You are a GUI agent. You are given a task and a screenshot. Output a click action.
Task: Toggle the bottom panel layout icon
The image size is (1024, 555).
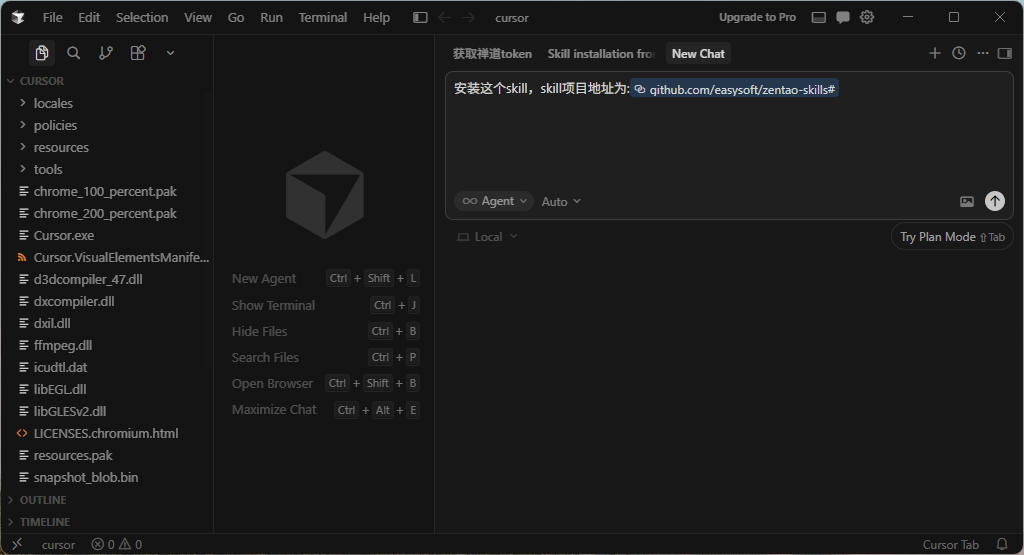(819, 18)
